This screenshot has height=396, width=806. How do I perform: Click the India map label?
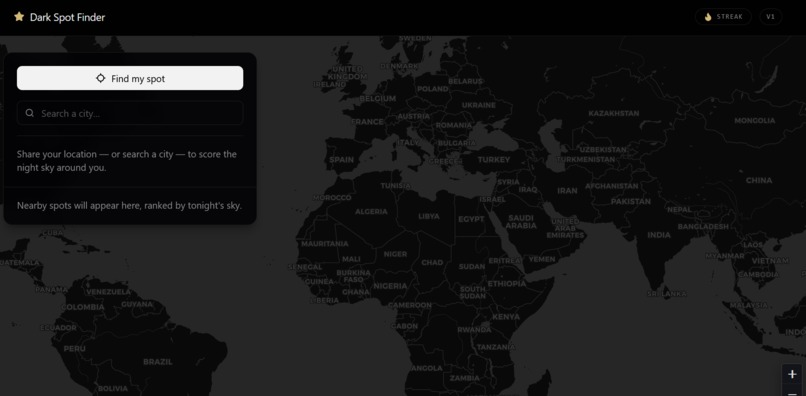pyautogui.click(x=658, y=235)
